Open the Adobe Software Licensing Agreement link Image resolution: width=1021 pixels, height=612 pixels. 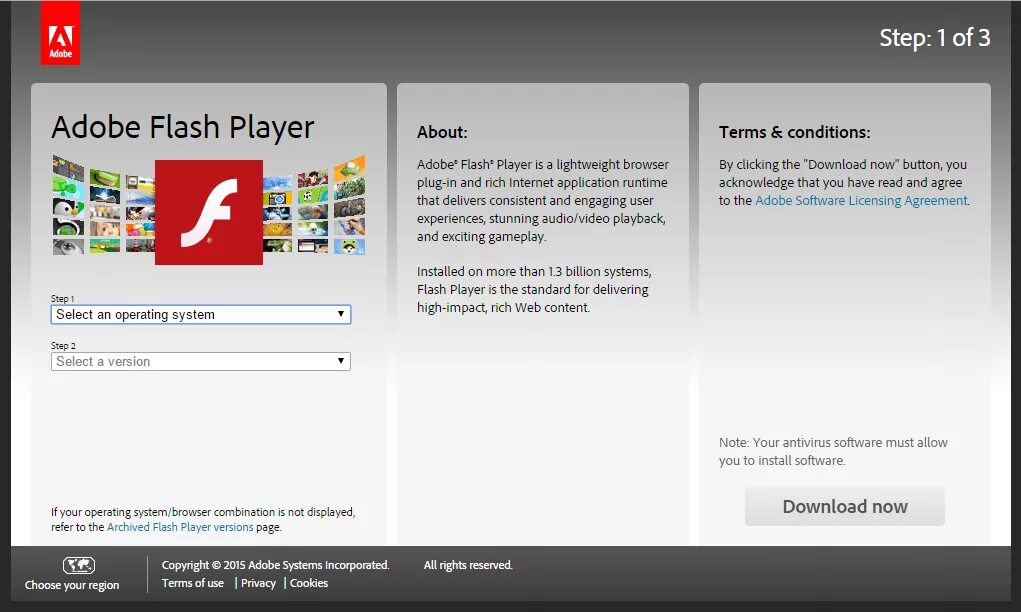861,201
